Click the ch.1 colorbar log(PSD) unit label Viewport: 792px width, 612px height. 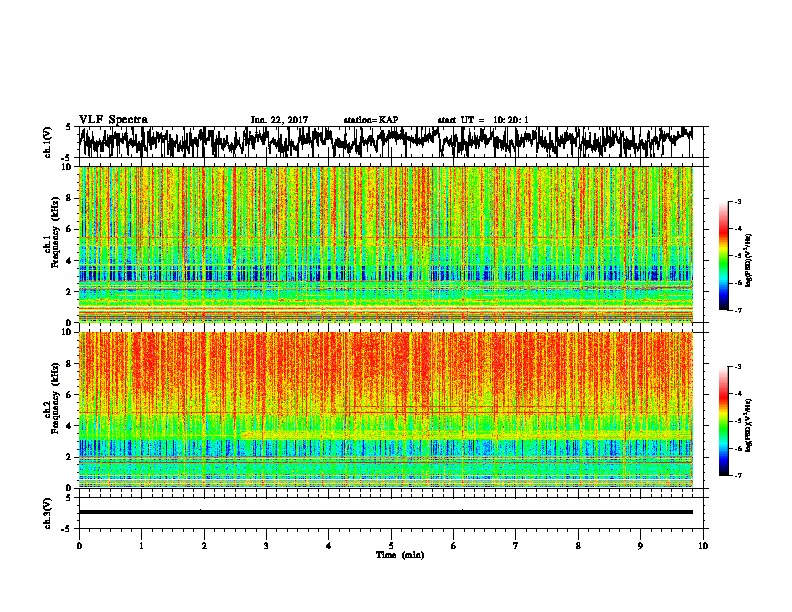click(x=749, y=261)
